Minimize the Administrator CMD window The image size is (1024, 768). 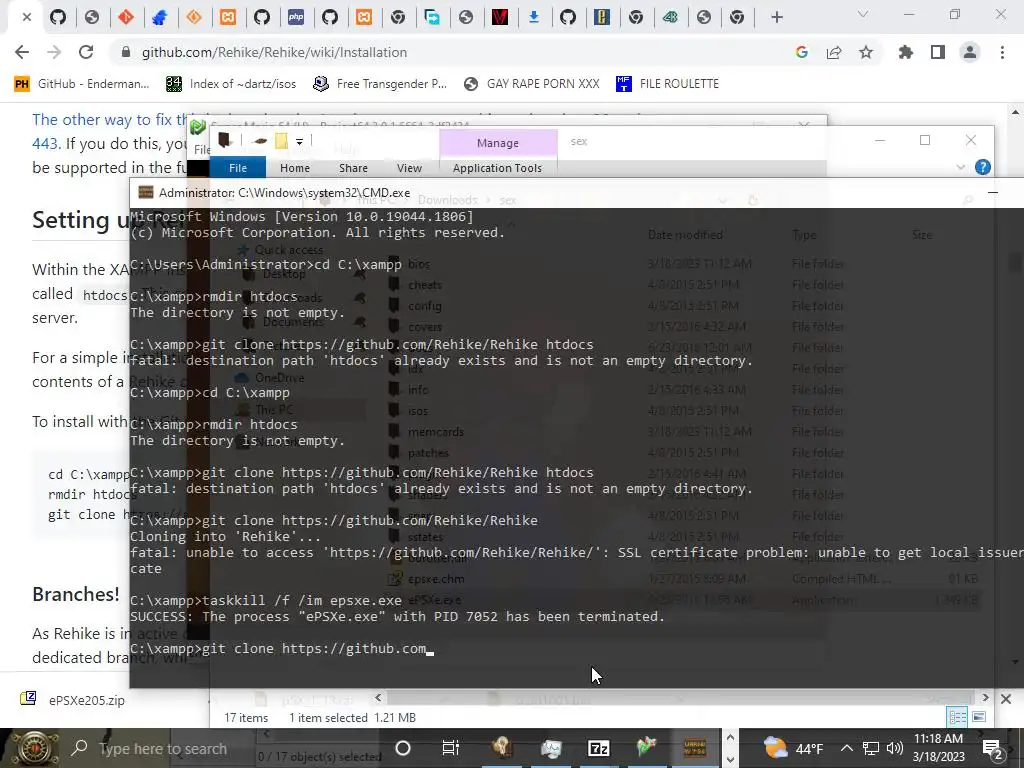tap(993, 193)
